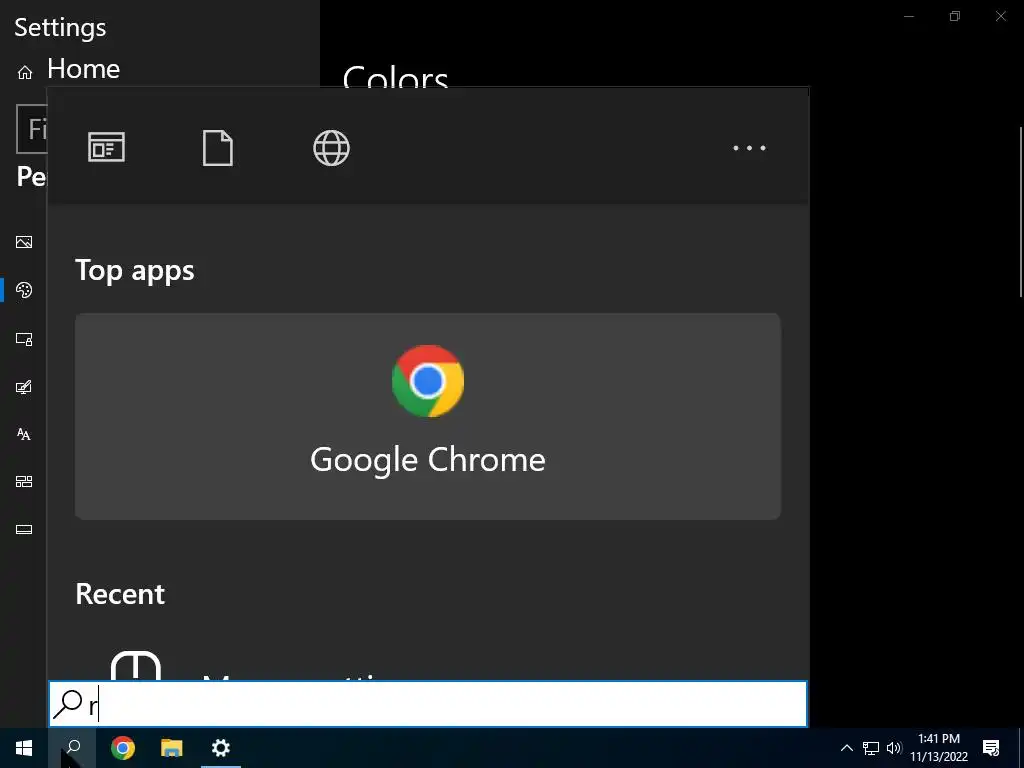Click the Settings find box
Viewport: 1024px width, 768px height.
coord(31,129)
